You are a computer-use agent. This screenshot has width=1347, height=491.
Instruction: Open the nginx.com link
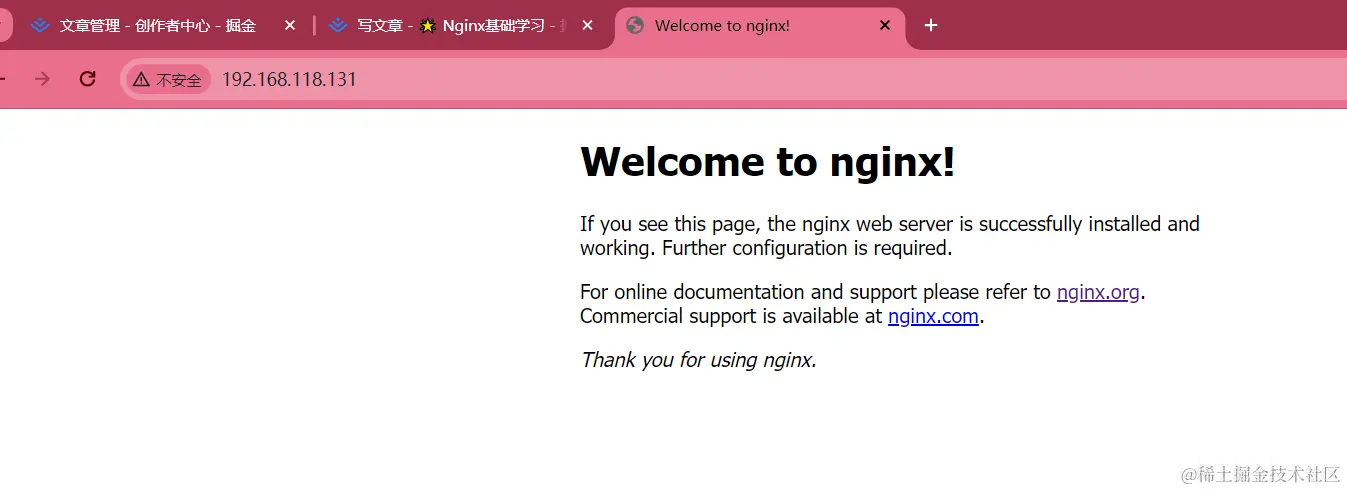(x=933, y=317)
